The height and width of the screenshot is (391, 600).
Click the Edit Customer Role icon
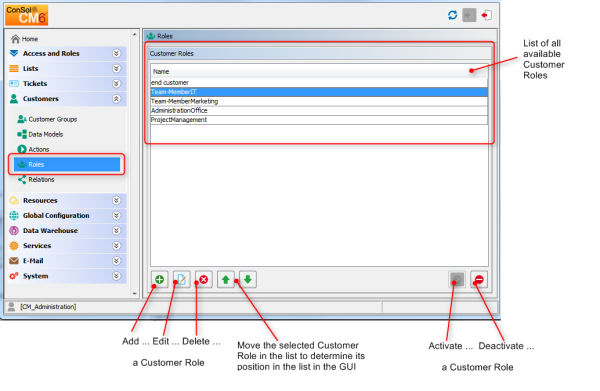click(182, 280)
